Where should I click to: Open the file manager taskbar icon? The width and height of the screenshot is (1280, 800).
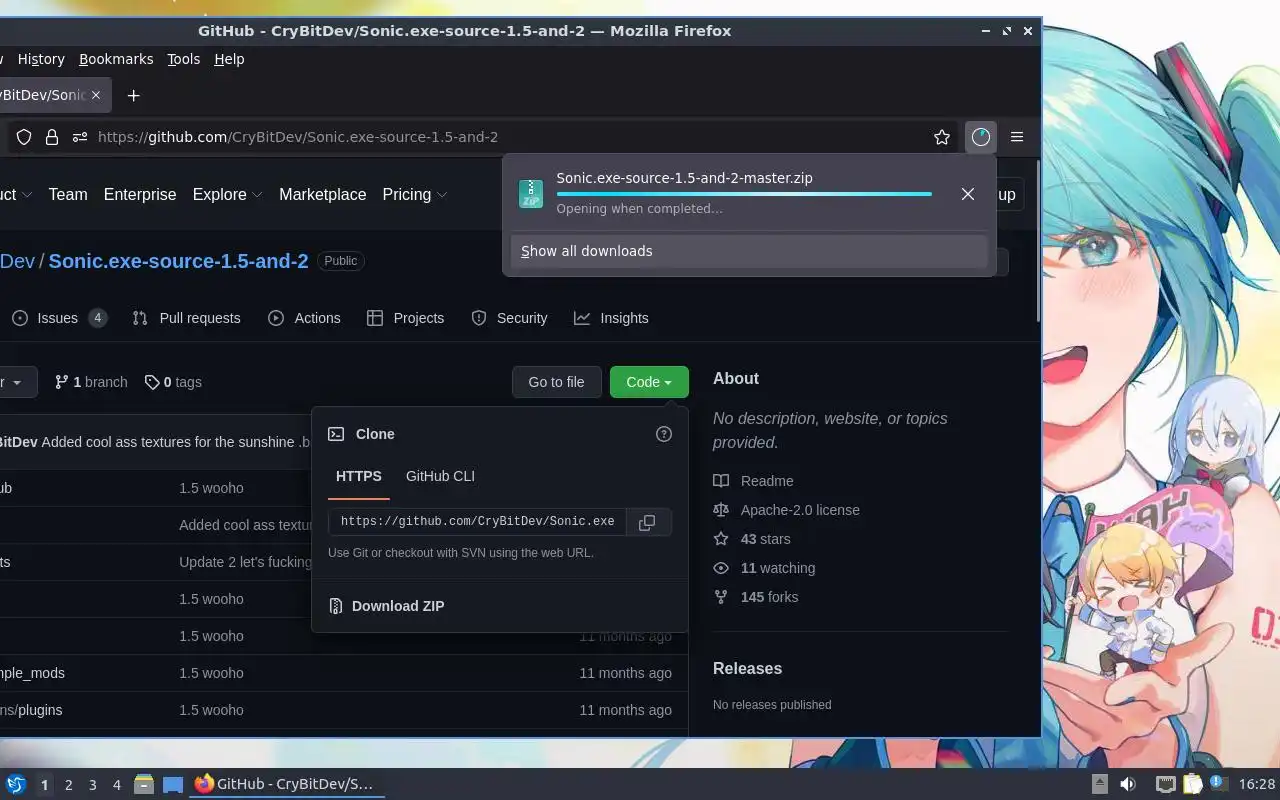143,785
